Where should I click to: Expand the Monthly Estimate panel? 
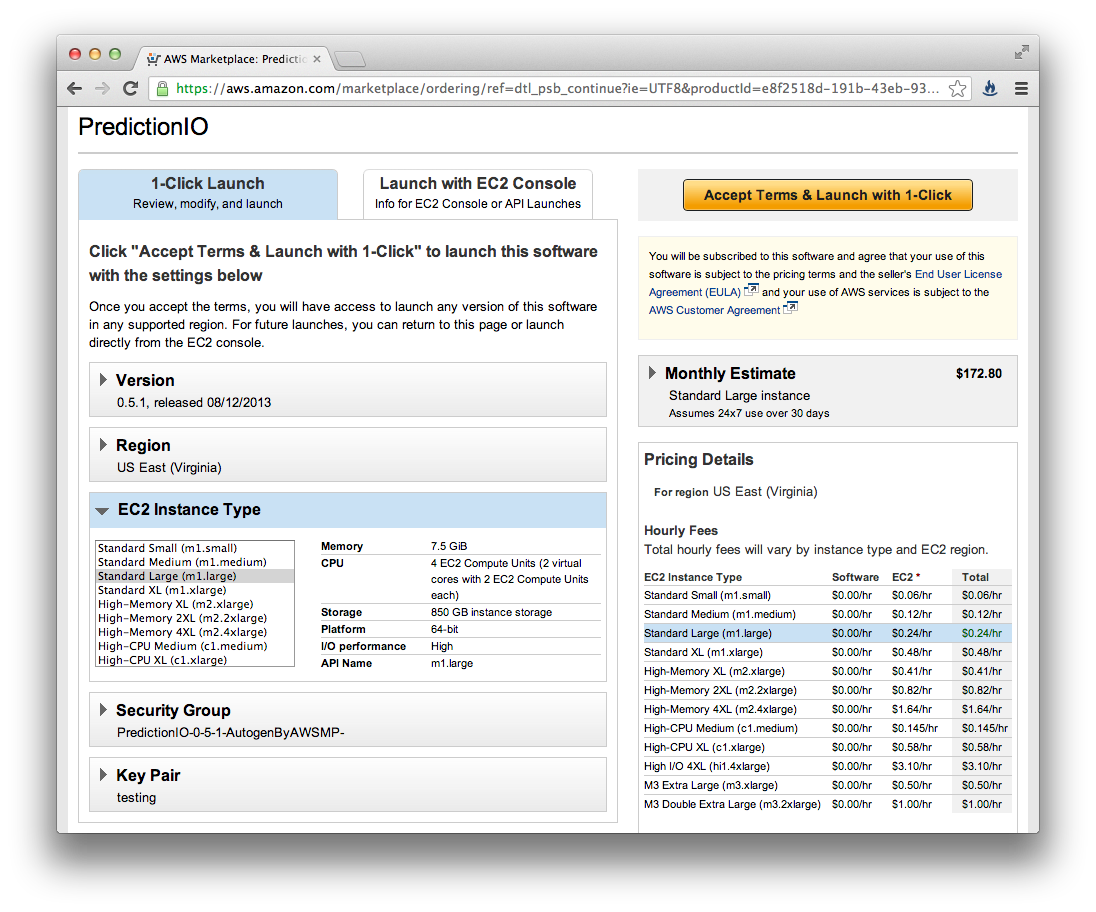[x=652, y=372]
